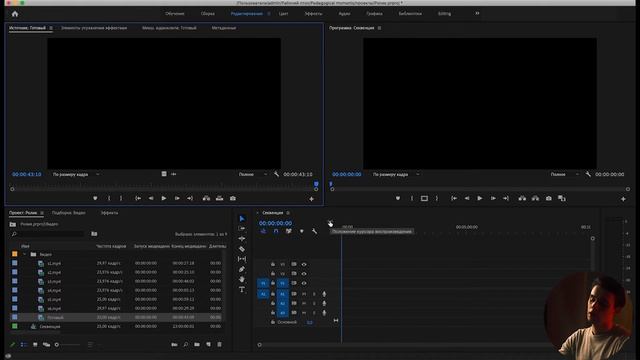Image resolution: width=640 pixels, height=360 pixels.
Task: Switch to Цвет workspace
Action: [x=283, y=14]
